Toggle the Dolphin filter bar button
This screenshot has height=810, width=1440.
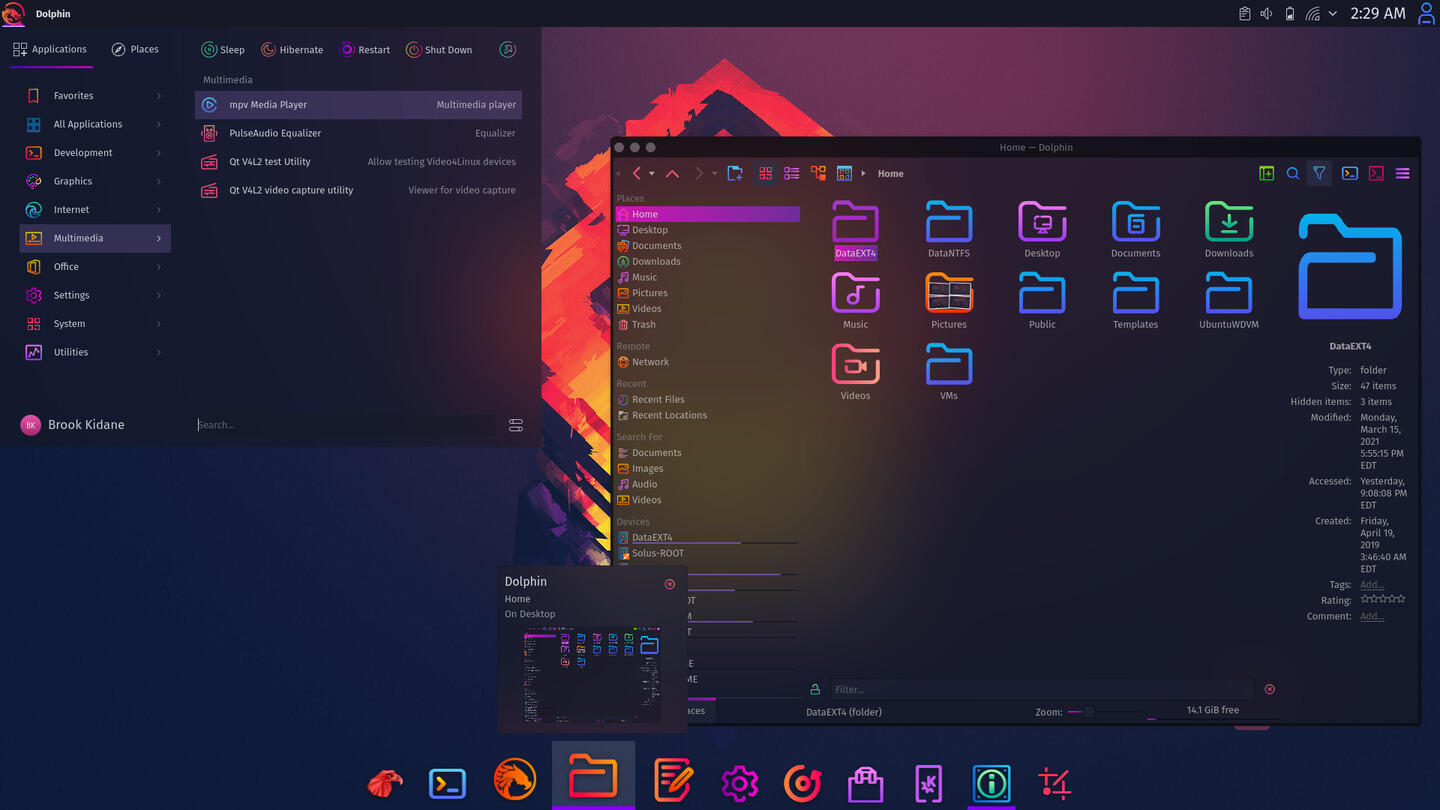point(1320,173)
